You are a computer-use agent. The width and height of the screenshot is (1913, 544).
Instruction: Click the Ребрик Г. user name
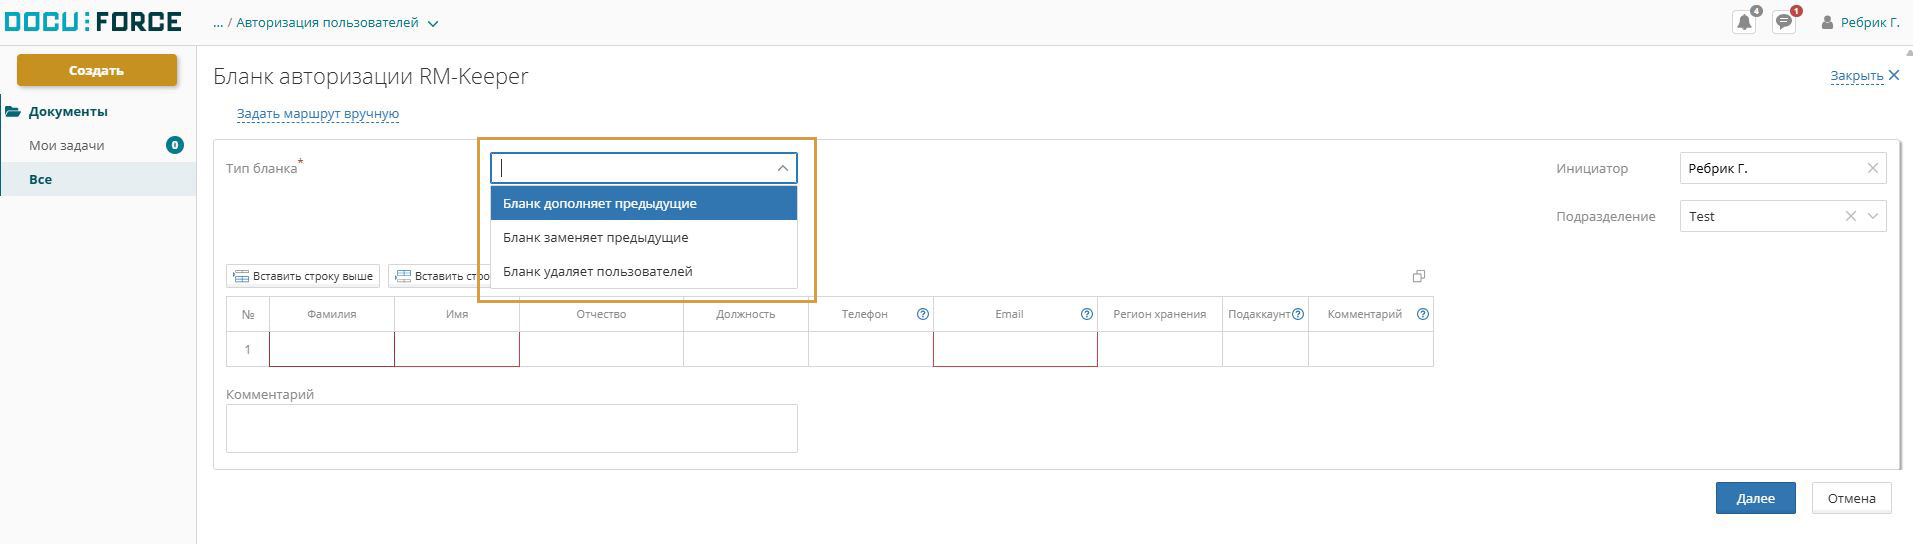[1870, 22]
